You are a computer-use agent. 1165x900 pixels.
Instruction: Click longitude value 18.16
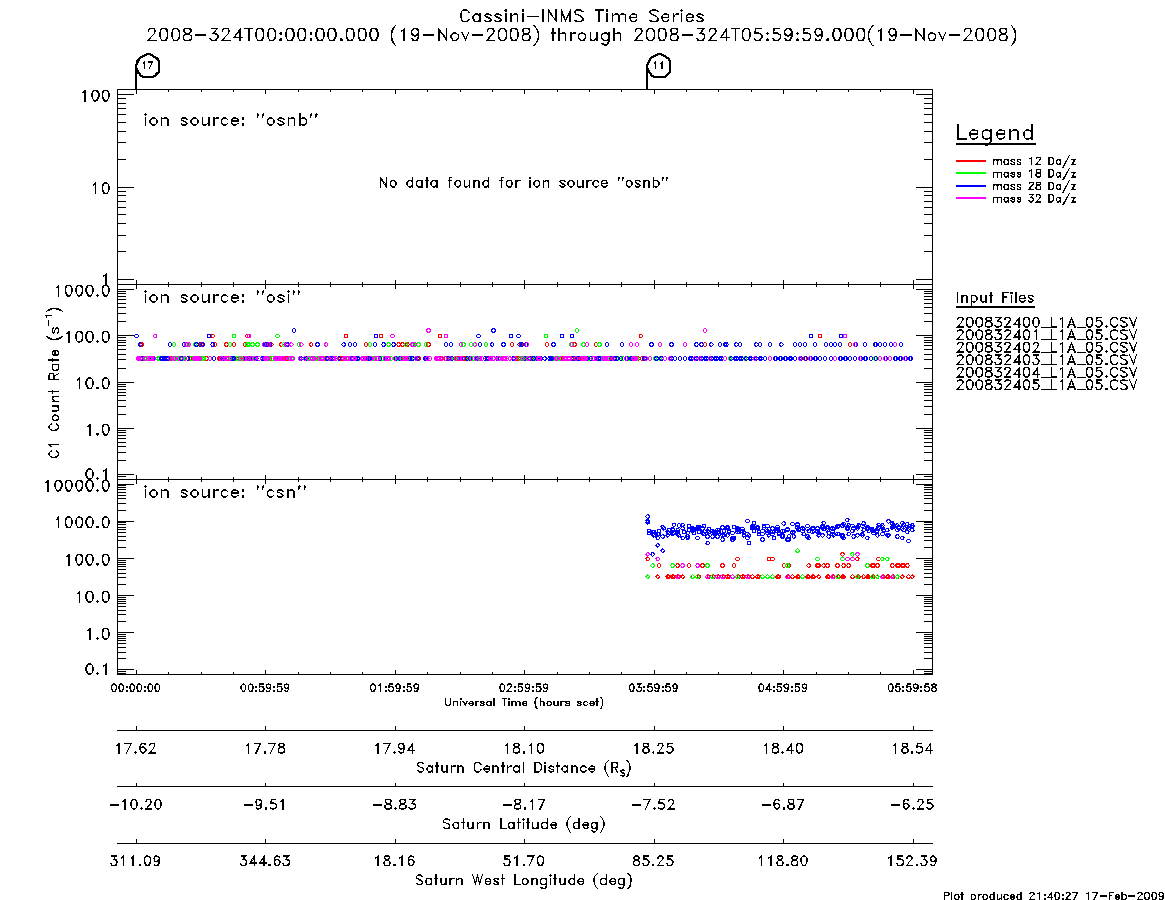point(395,861)
